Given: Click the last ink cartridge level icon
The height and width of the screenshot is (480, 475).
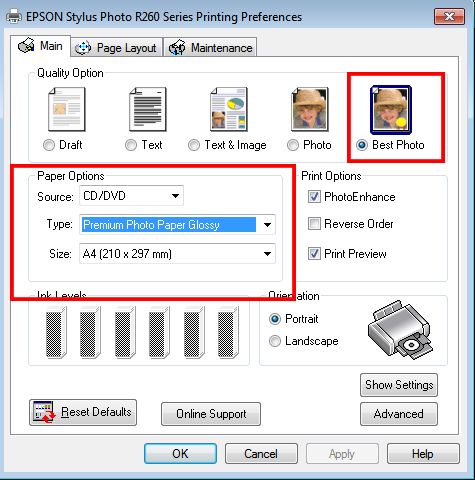Looking at the screenshot, I should (x=228, y=332).
